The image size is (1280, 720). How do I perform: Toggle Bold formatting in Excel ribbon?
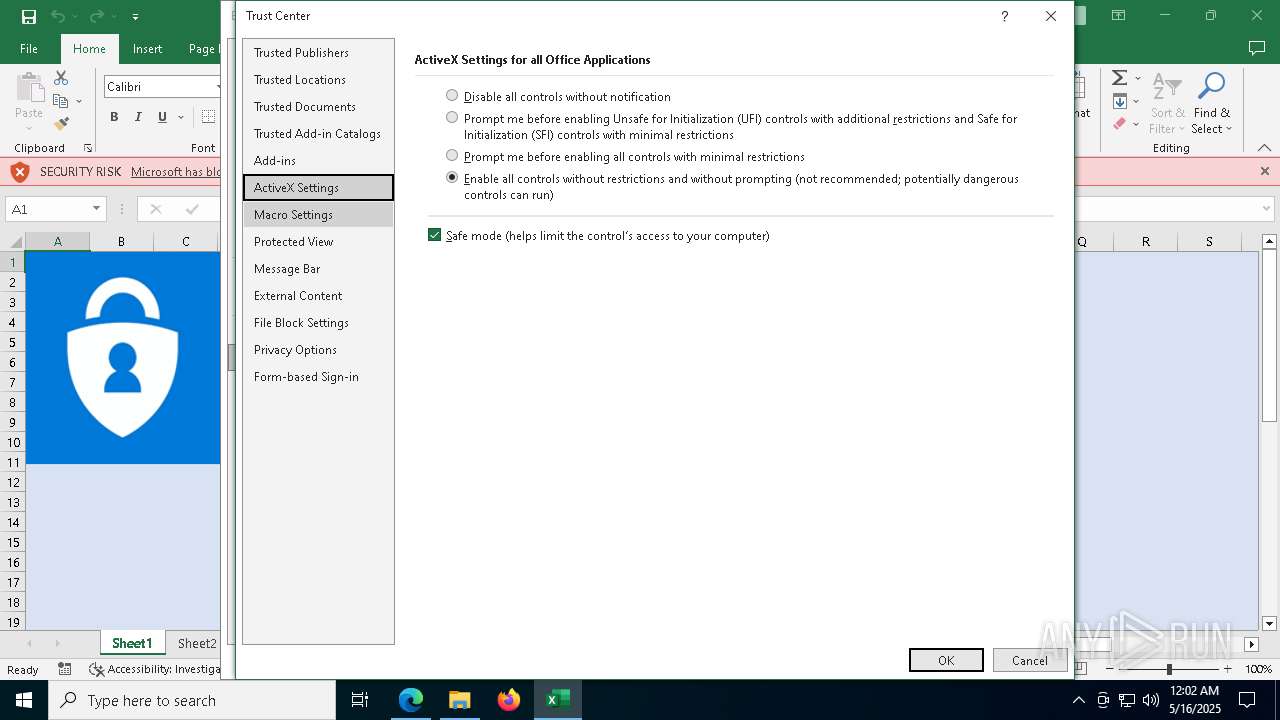click(x=114, y=117)
